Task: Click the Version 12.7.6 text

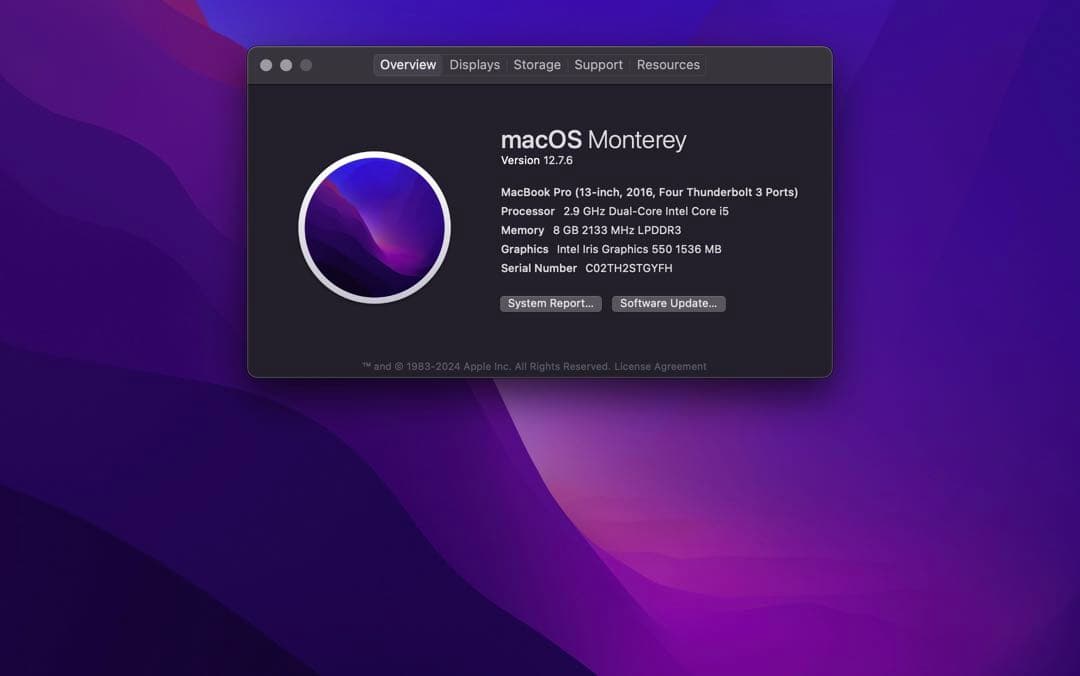Action: pyautogui.click(x=536, y=160)
